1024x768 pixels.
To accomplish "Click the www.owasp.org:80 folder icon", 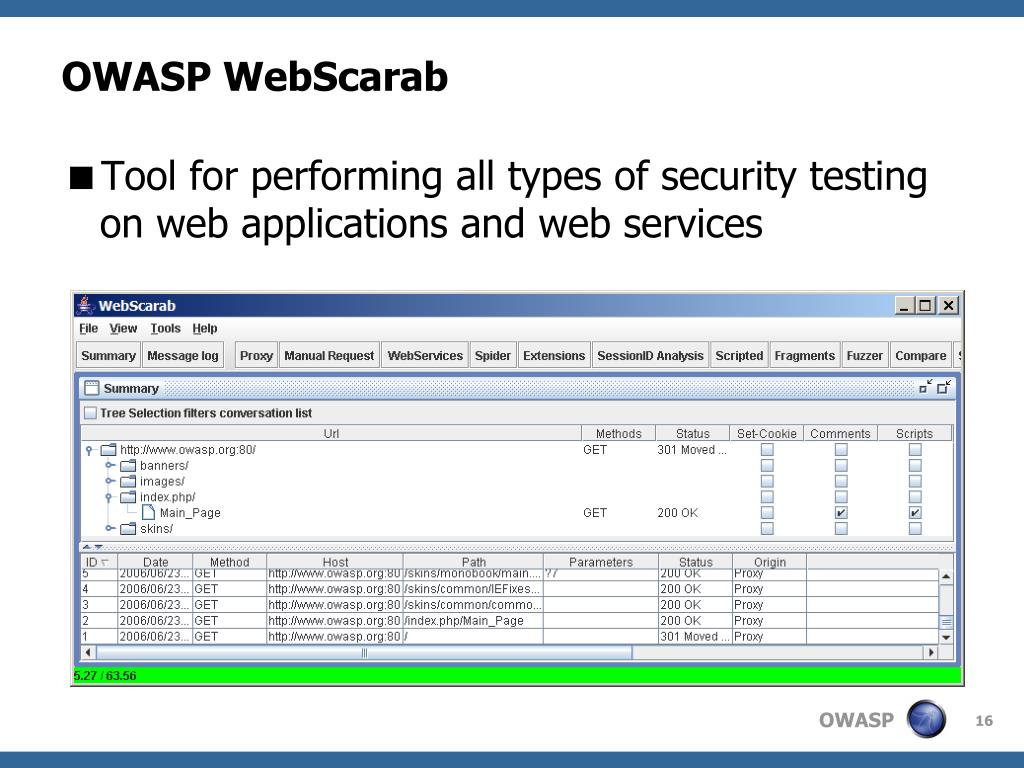I will point(108,449).
